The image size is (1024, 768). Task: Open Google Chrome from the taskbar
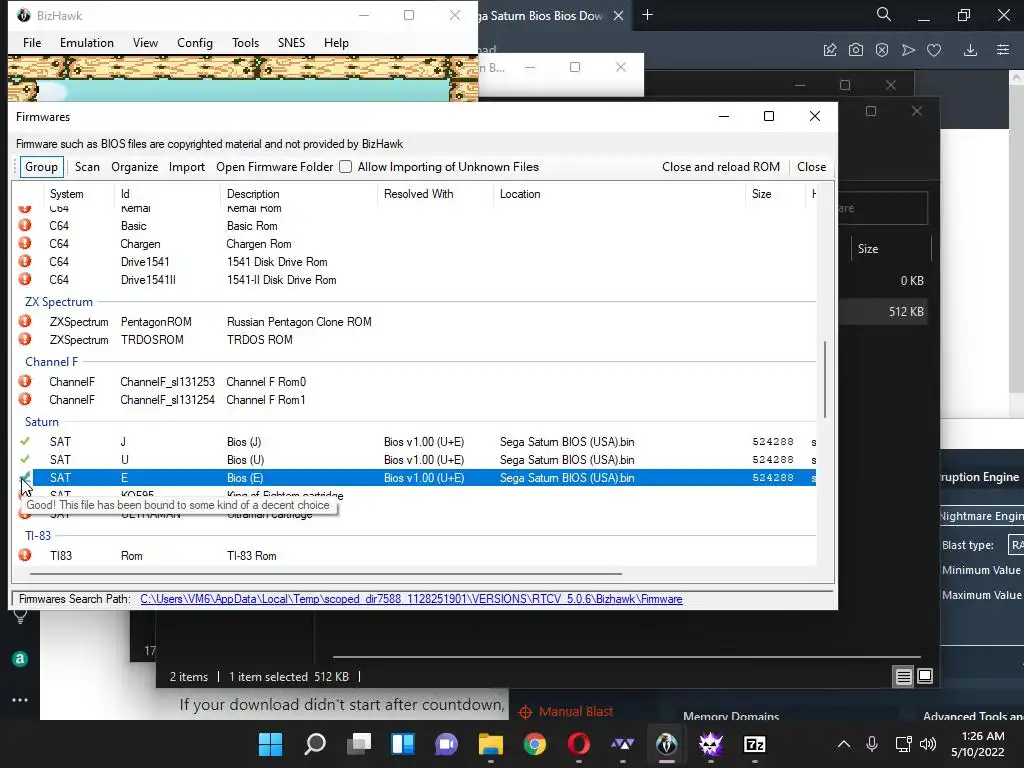pyautogui.click(x=535, y=744)
